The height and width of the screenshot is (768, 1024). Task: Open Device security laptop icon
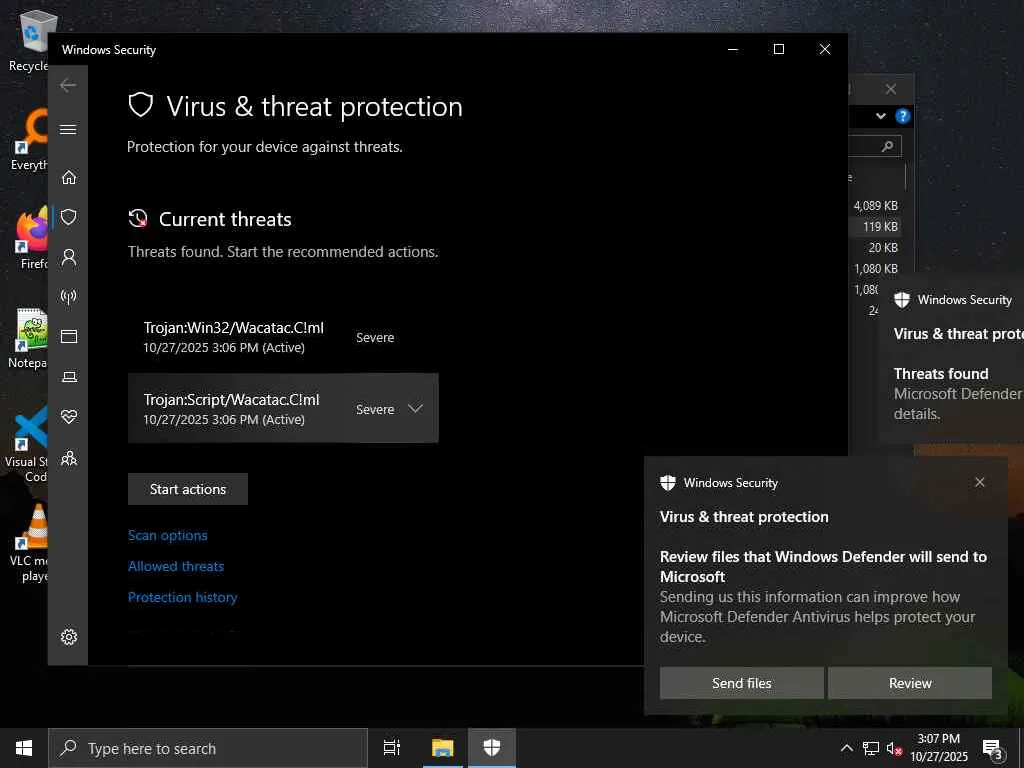pos(69,377)
